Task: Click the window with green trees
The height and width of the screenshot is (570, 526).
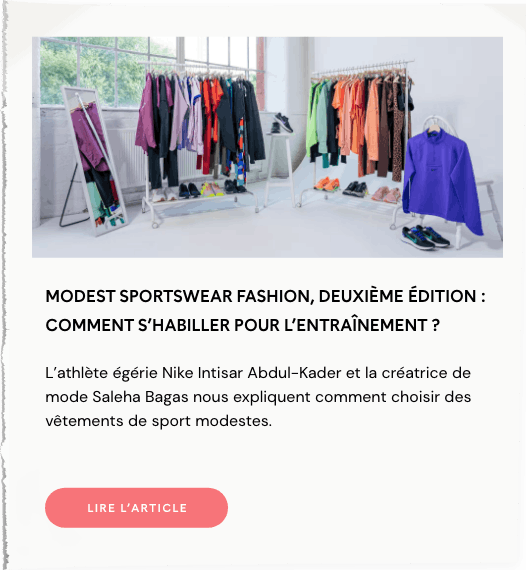Action: (109, 72)
